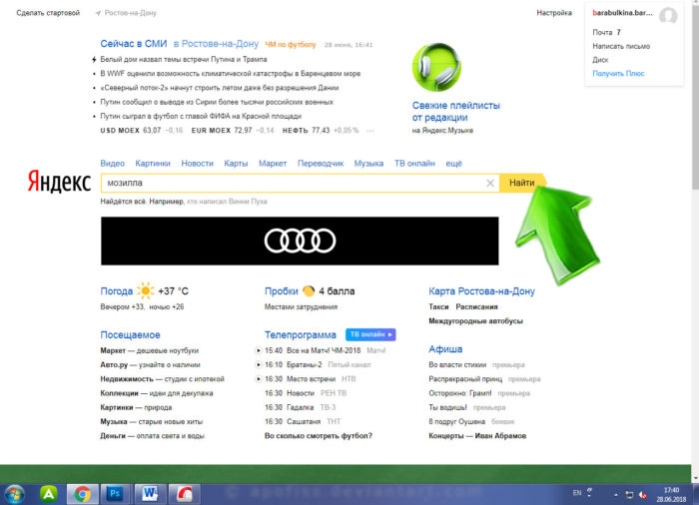This screenshot has width=699, height=505.
Task: Open Междугородные автобусы link
Action: click(x=475, y=321)
